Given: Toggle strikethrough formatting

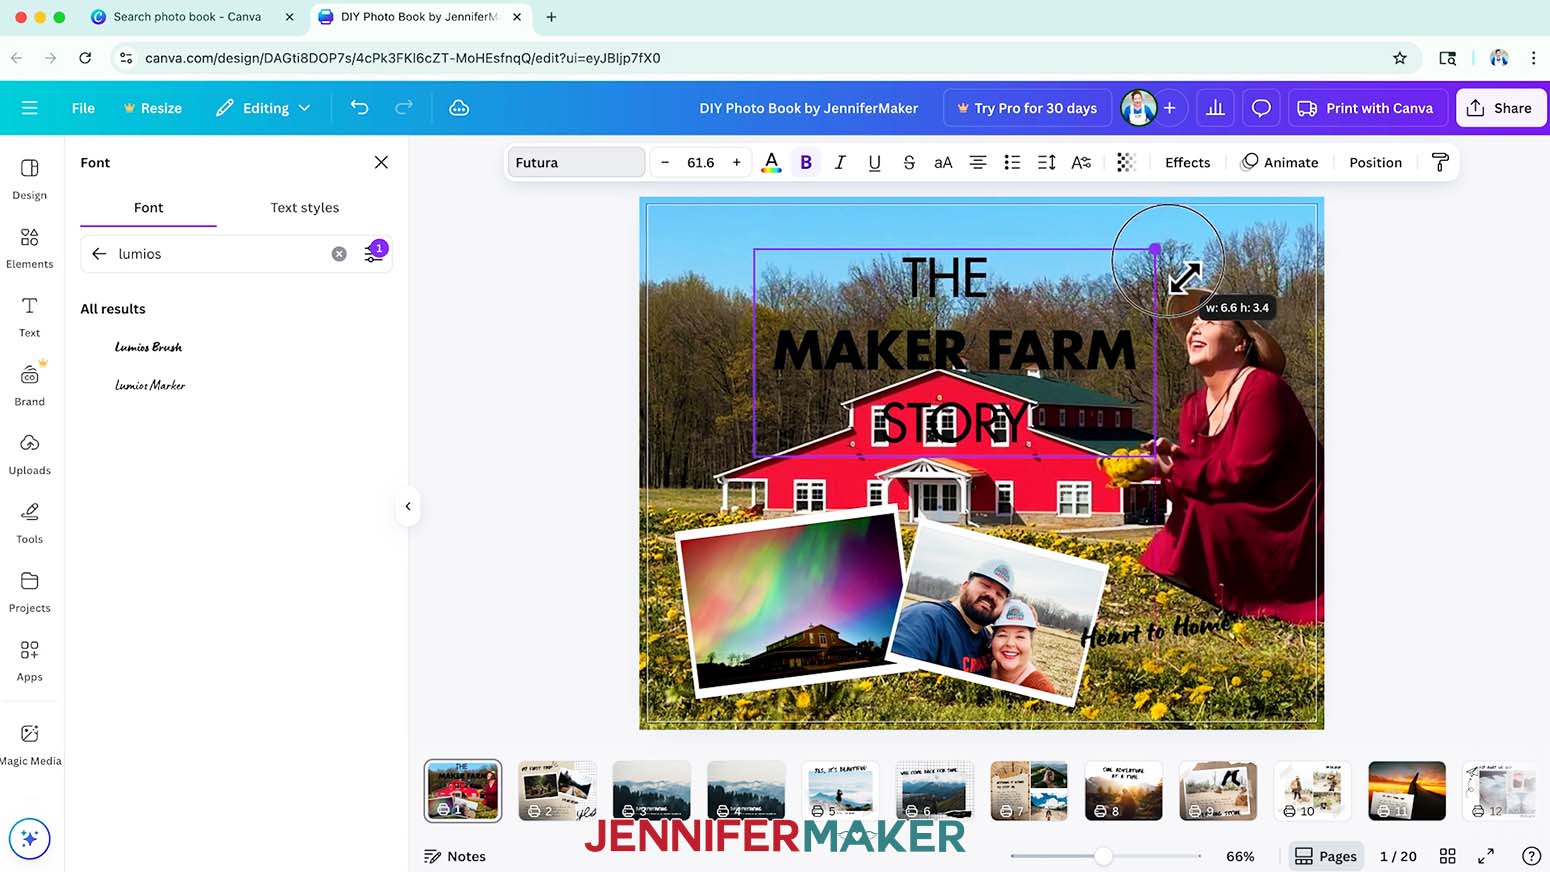Looking at the screenshot, I should click(x=909, y=162).
